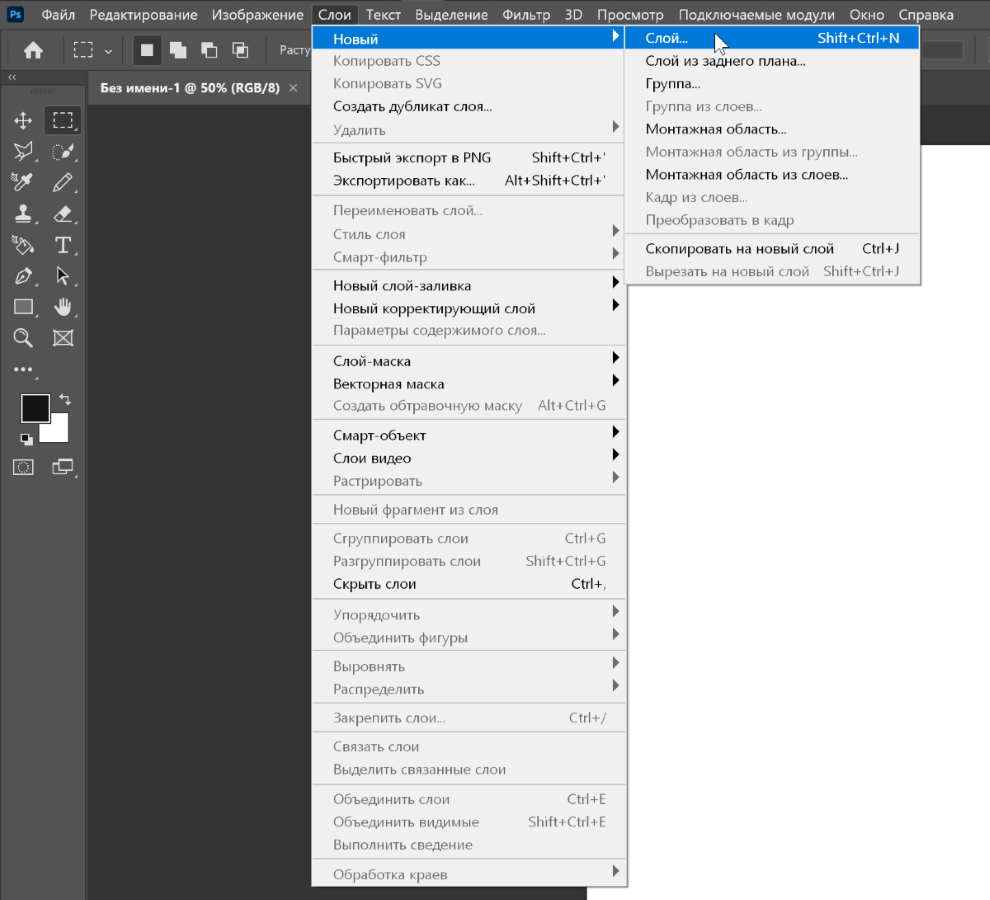The image size is (990, 900).
Task: Choose Слой... with Shift+Ctrl+N shortcut
Action: [772, 38]
